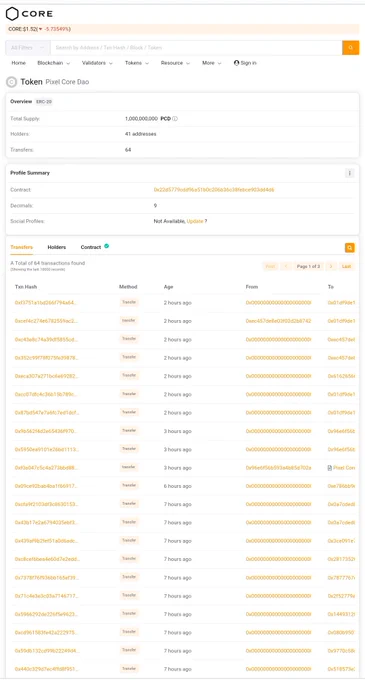Screen dimensions: 365x680
Task: Open transaction hash 0xc43e8c74a39df5855cd...
Action: [x=46, y=340]
